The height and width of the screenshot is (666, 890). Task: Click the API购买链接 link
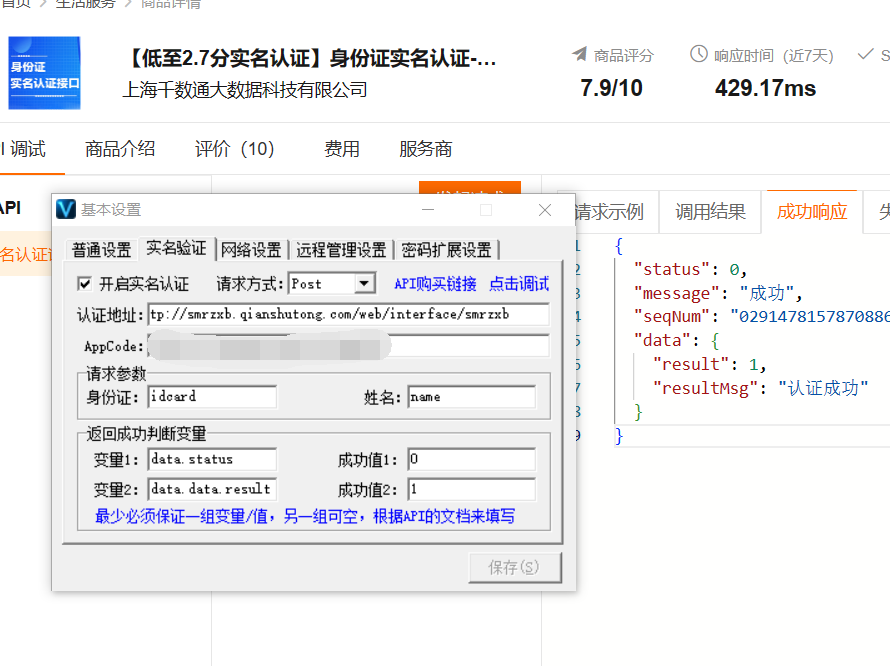click(x=435, y=284)
